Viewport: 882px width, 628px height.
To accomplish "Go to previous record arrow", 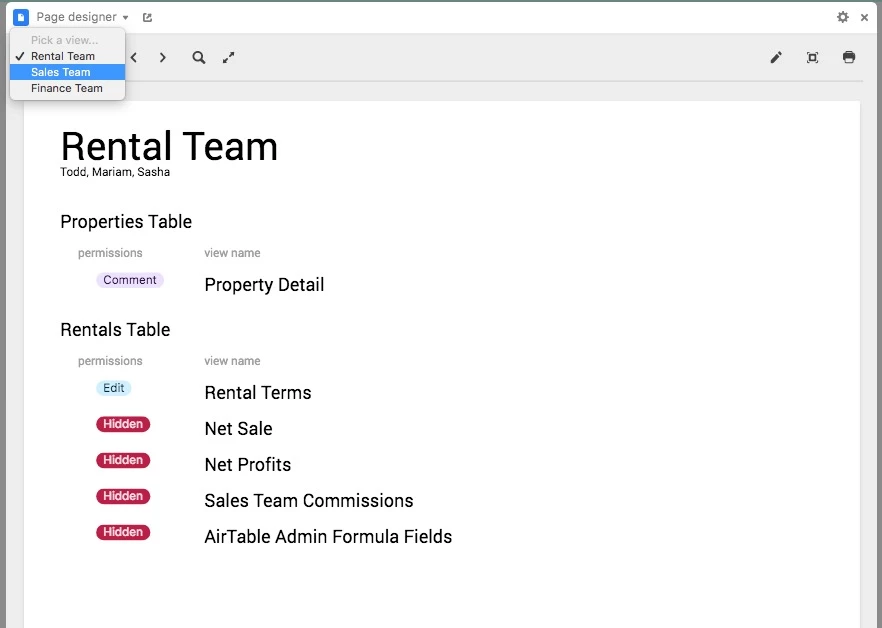I will [x=134, y=57].
